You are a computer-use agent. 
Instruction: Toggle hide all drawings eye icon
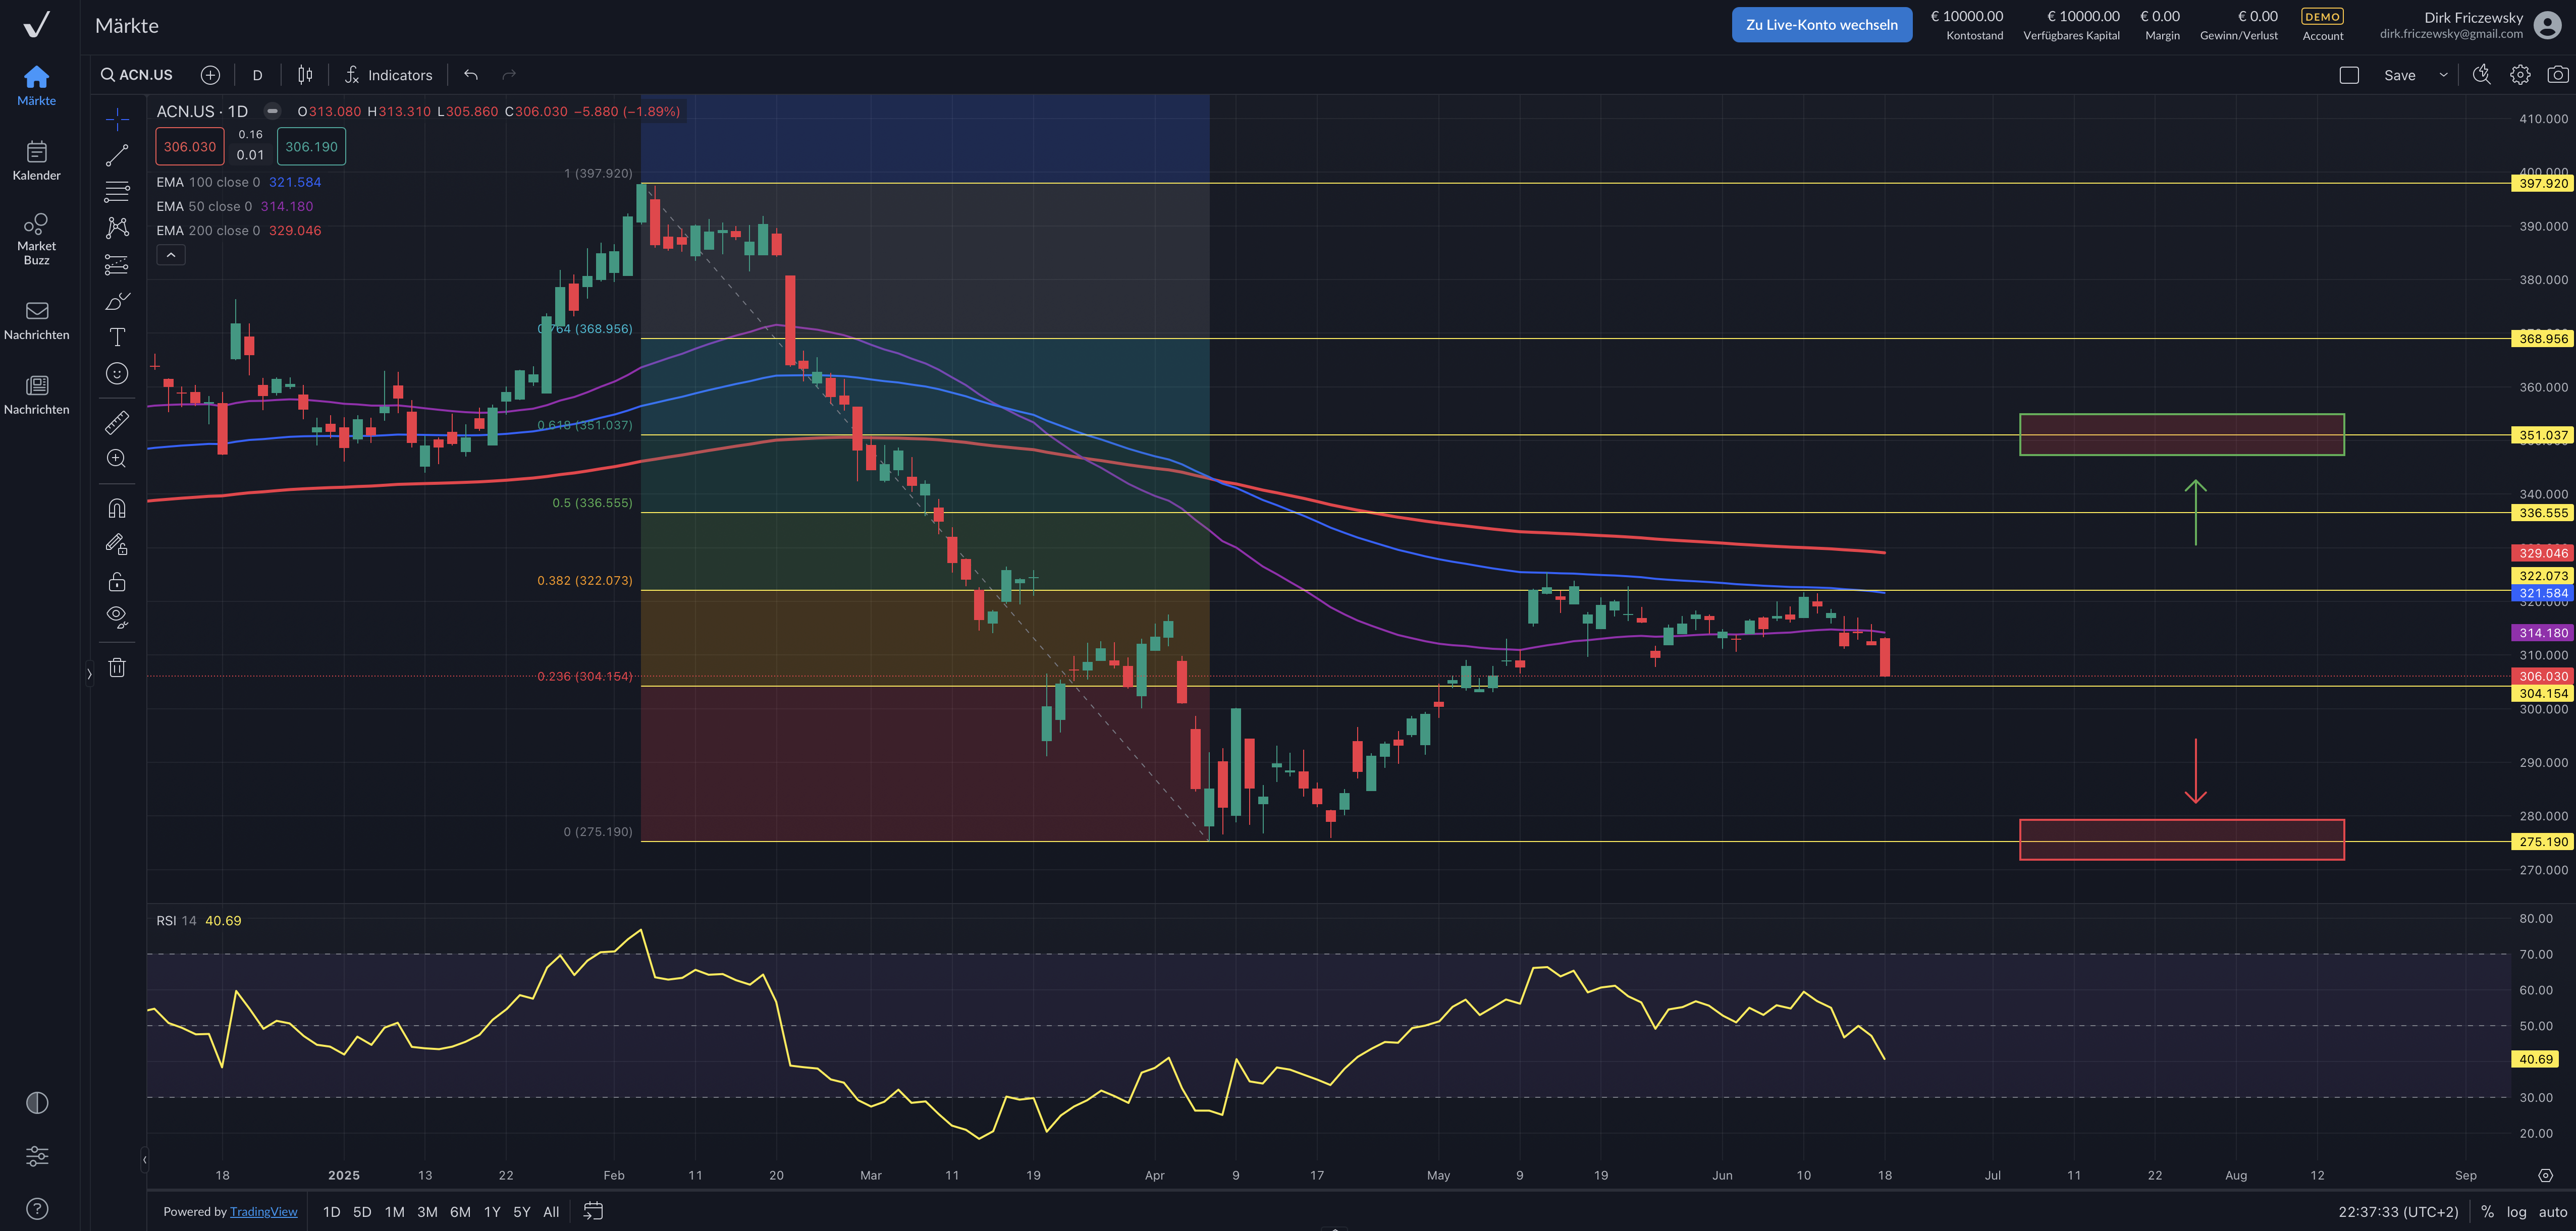click(x=117, y=616)
